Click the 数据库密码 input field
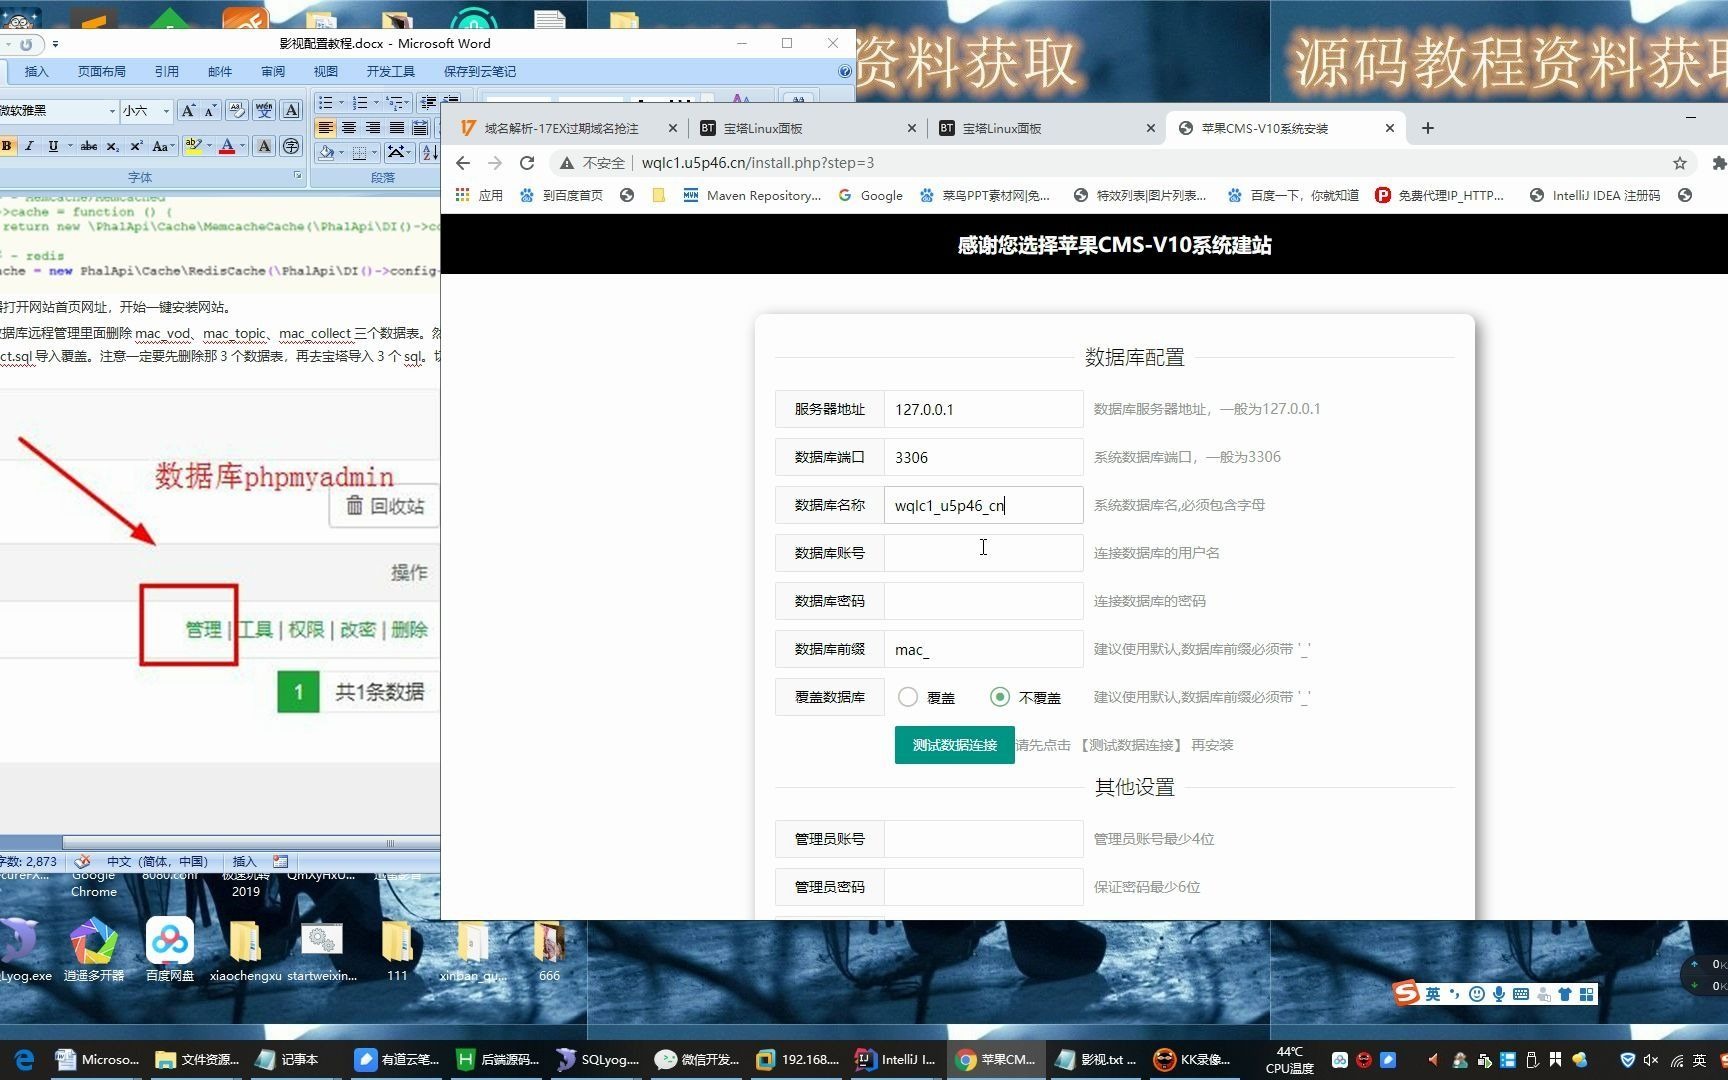The width and height of the screenshot is (1728, 1080). pos(983,601)
